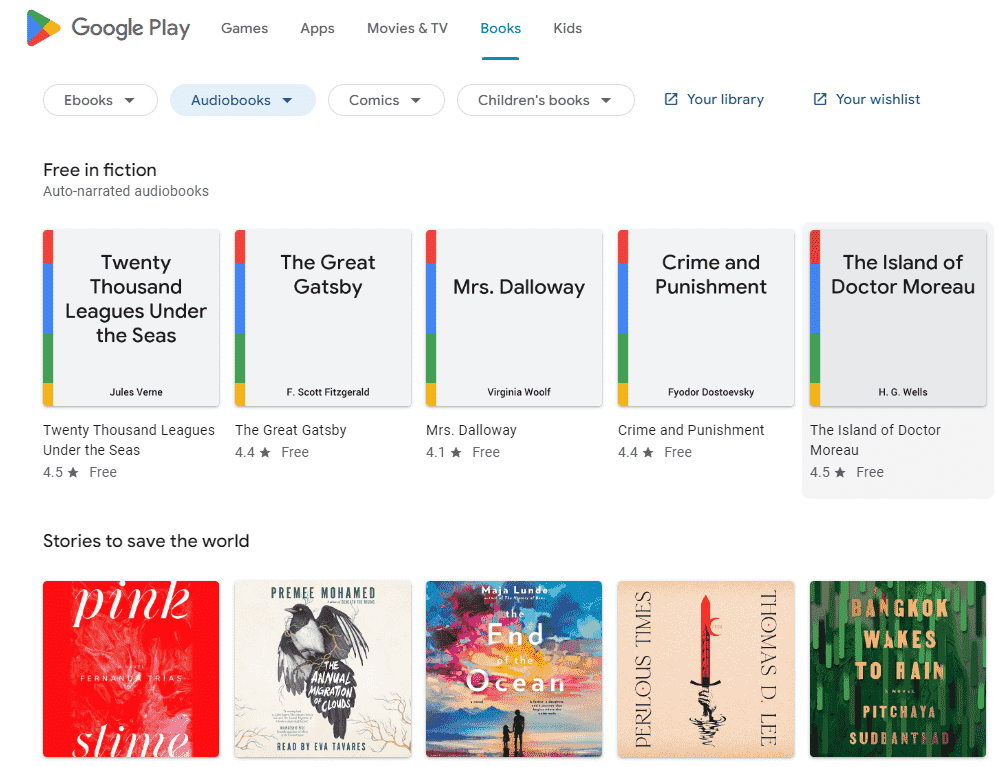Expand the Ebooks dropdown

(101, 100)
